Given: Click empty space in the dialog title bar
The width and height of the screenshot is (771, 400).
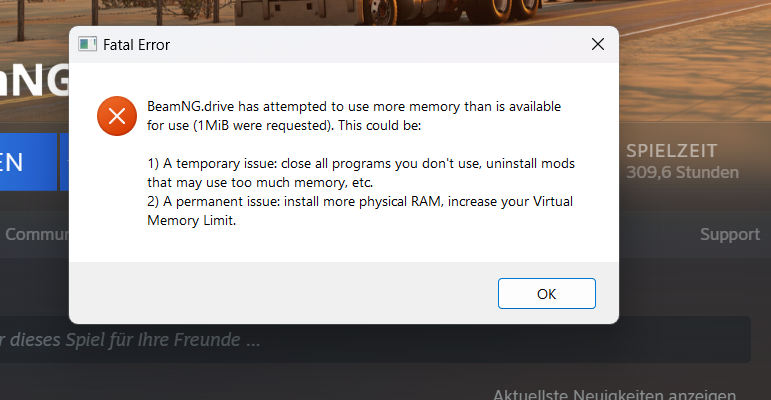Looking at the screenshot, I should (x=374, y=44).
